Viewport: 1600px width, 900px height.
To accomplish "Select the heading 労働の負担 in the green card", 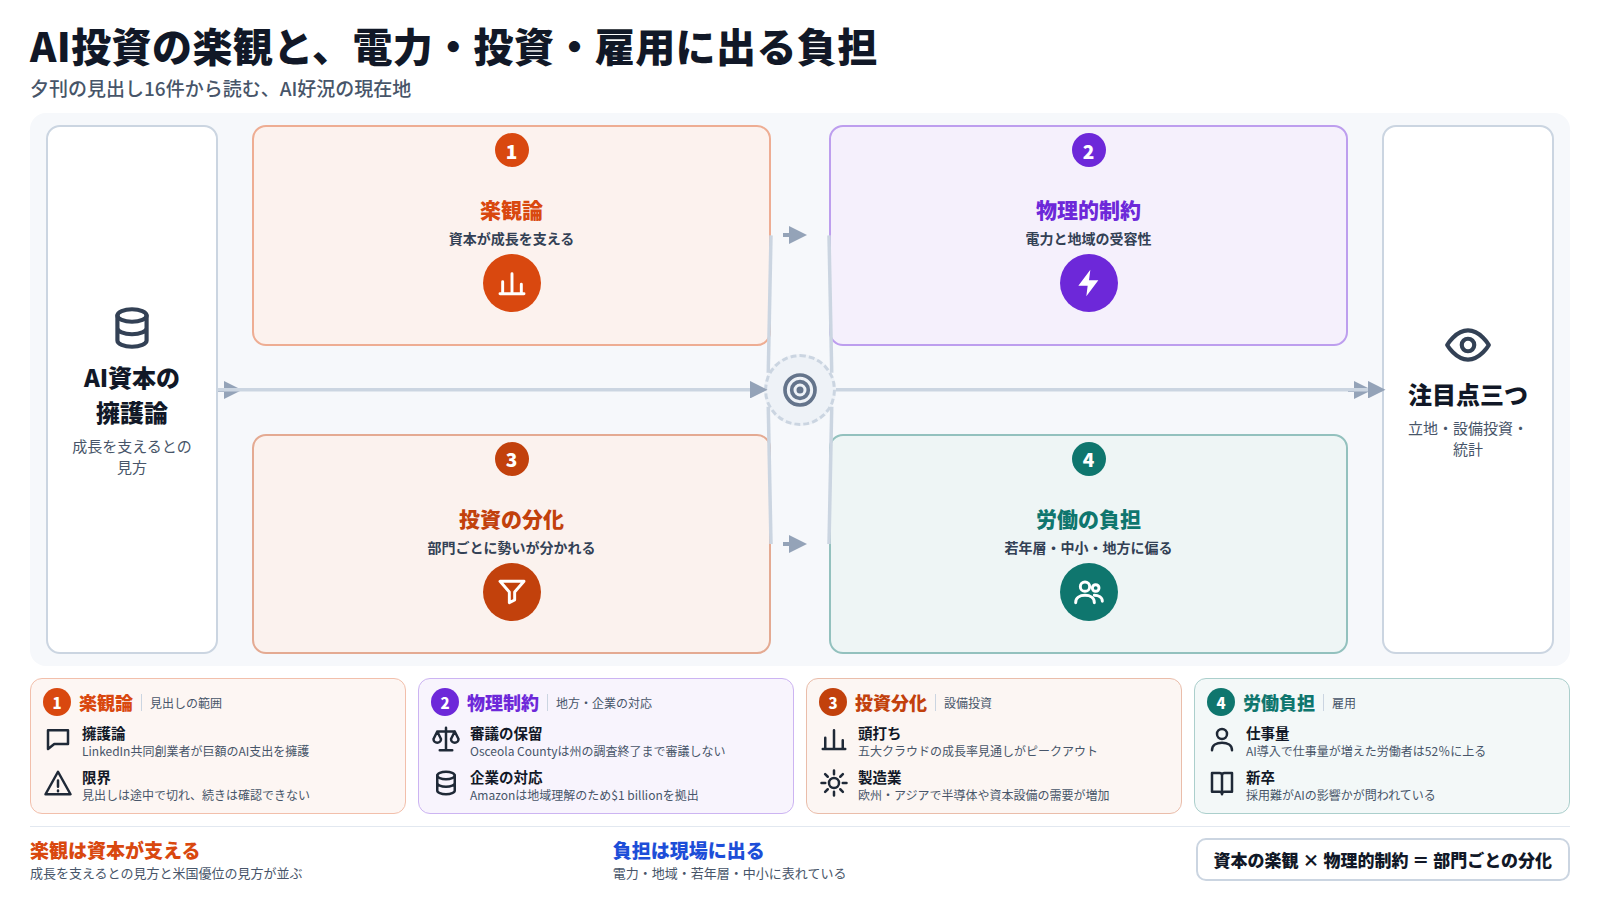I will (x=1088, y=520).
